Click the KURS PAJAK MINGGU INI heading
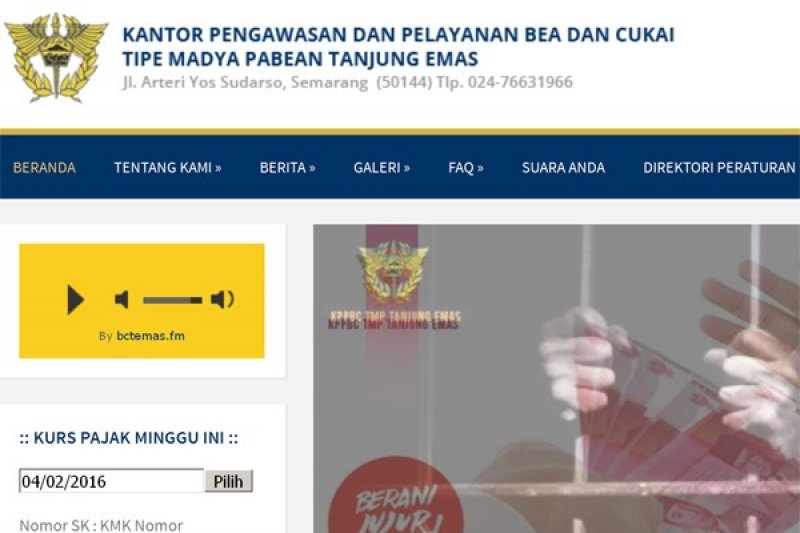The image size is (800, 533). (x=129, y=438)
